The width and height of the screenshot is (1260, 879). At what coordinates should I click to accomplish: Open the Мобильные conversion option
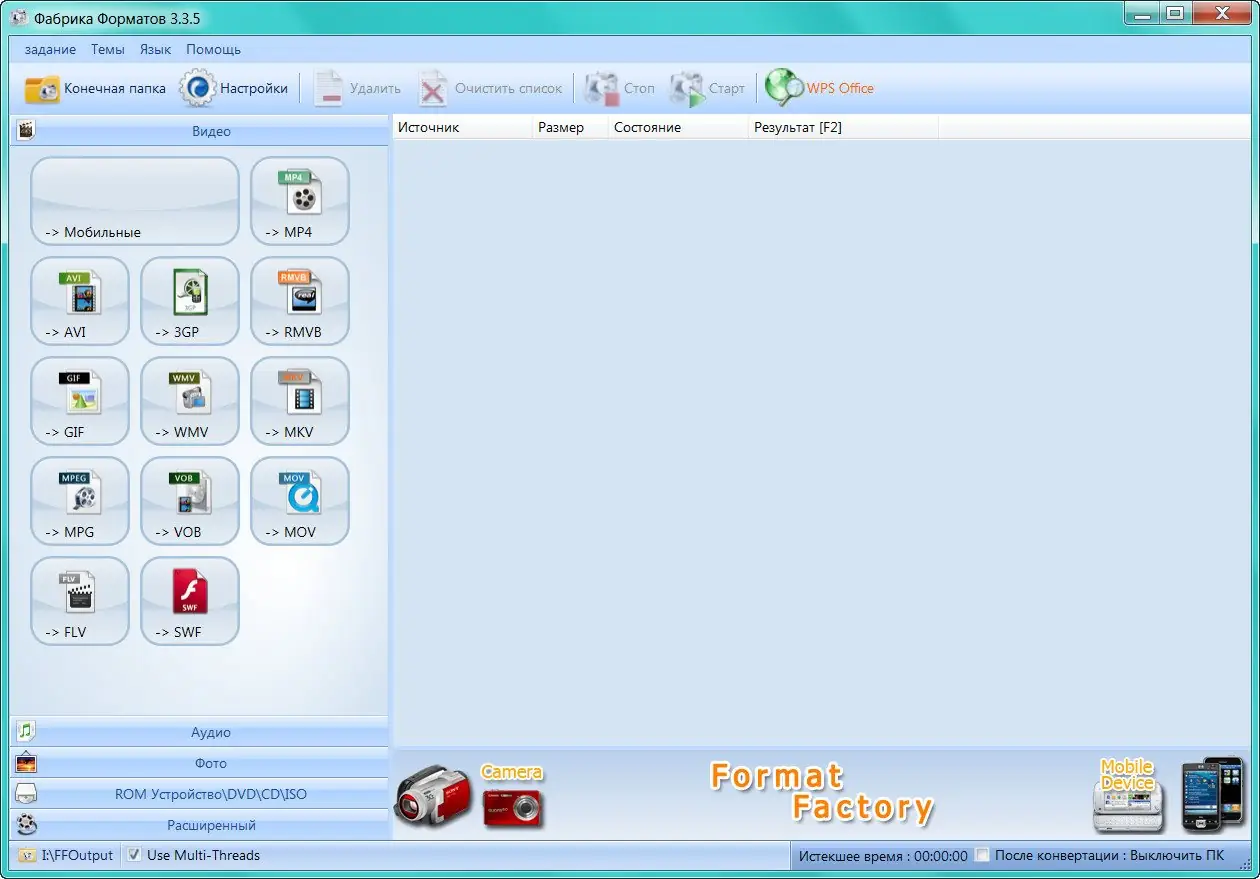coord(135,201)
